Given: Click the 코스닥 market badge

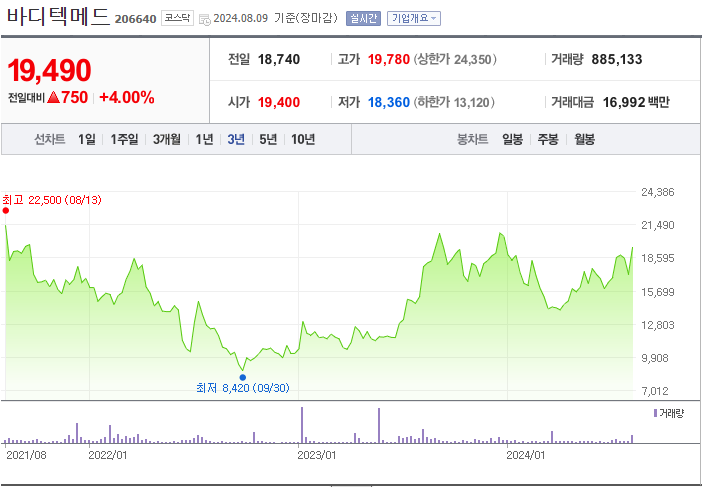Looking at the screenshot, I should (177, 18).
